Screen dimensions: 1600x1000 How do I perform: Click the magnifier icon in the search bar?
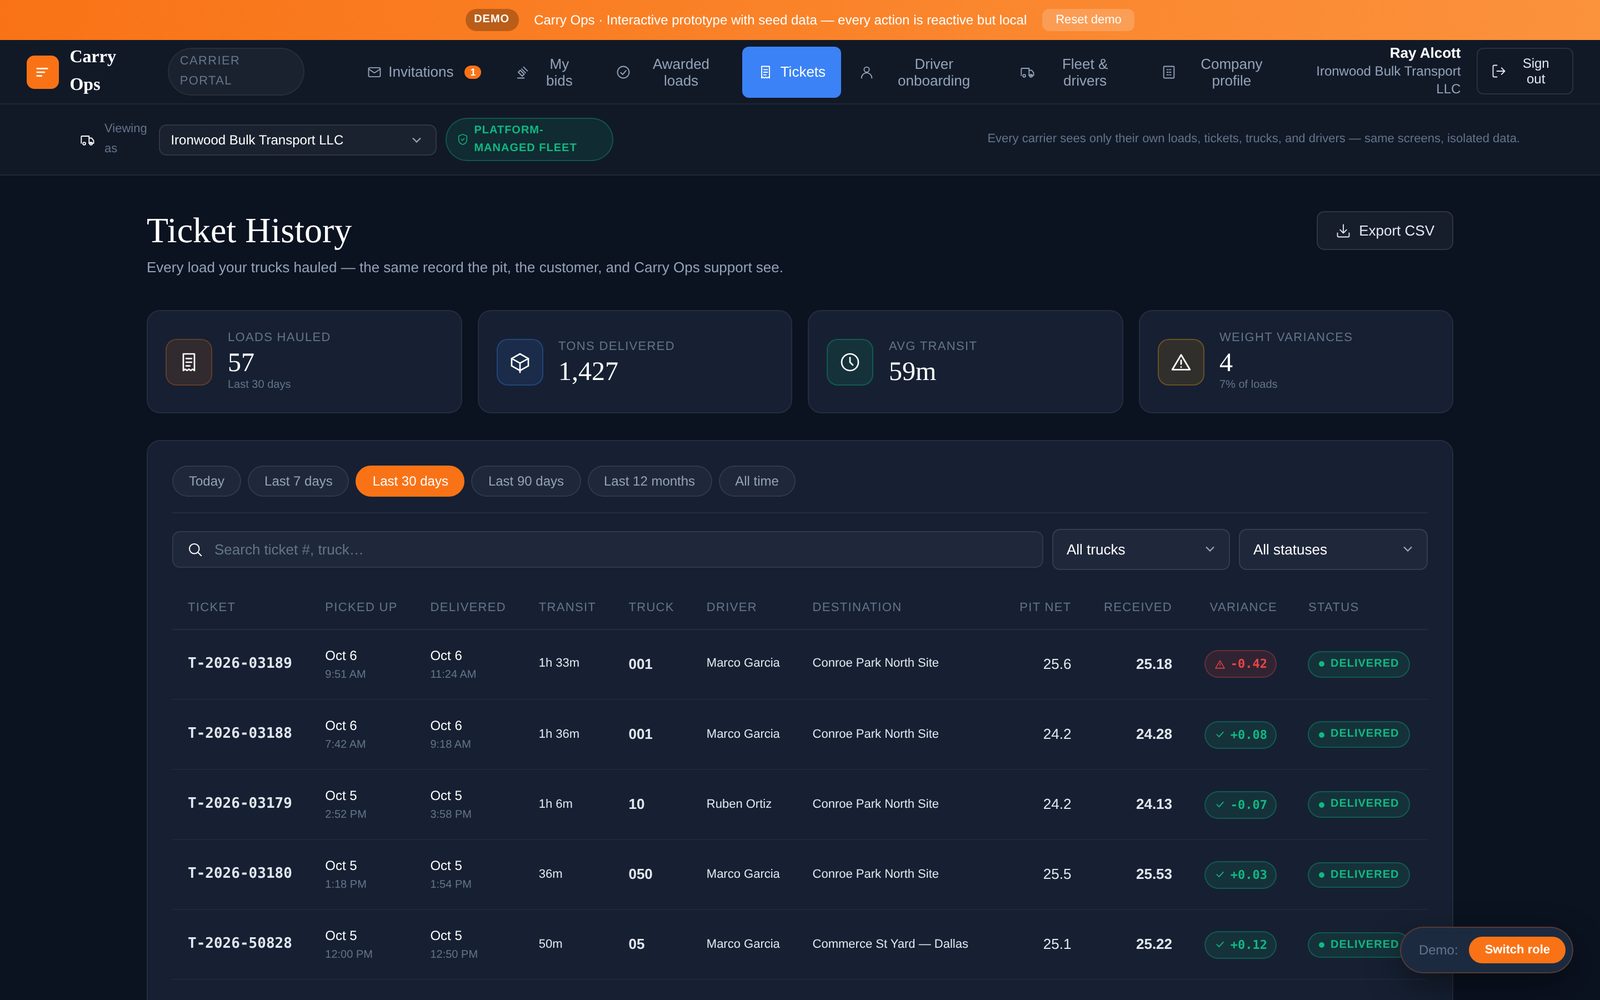tap(195, 550)
